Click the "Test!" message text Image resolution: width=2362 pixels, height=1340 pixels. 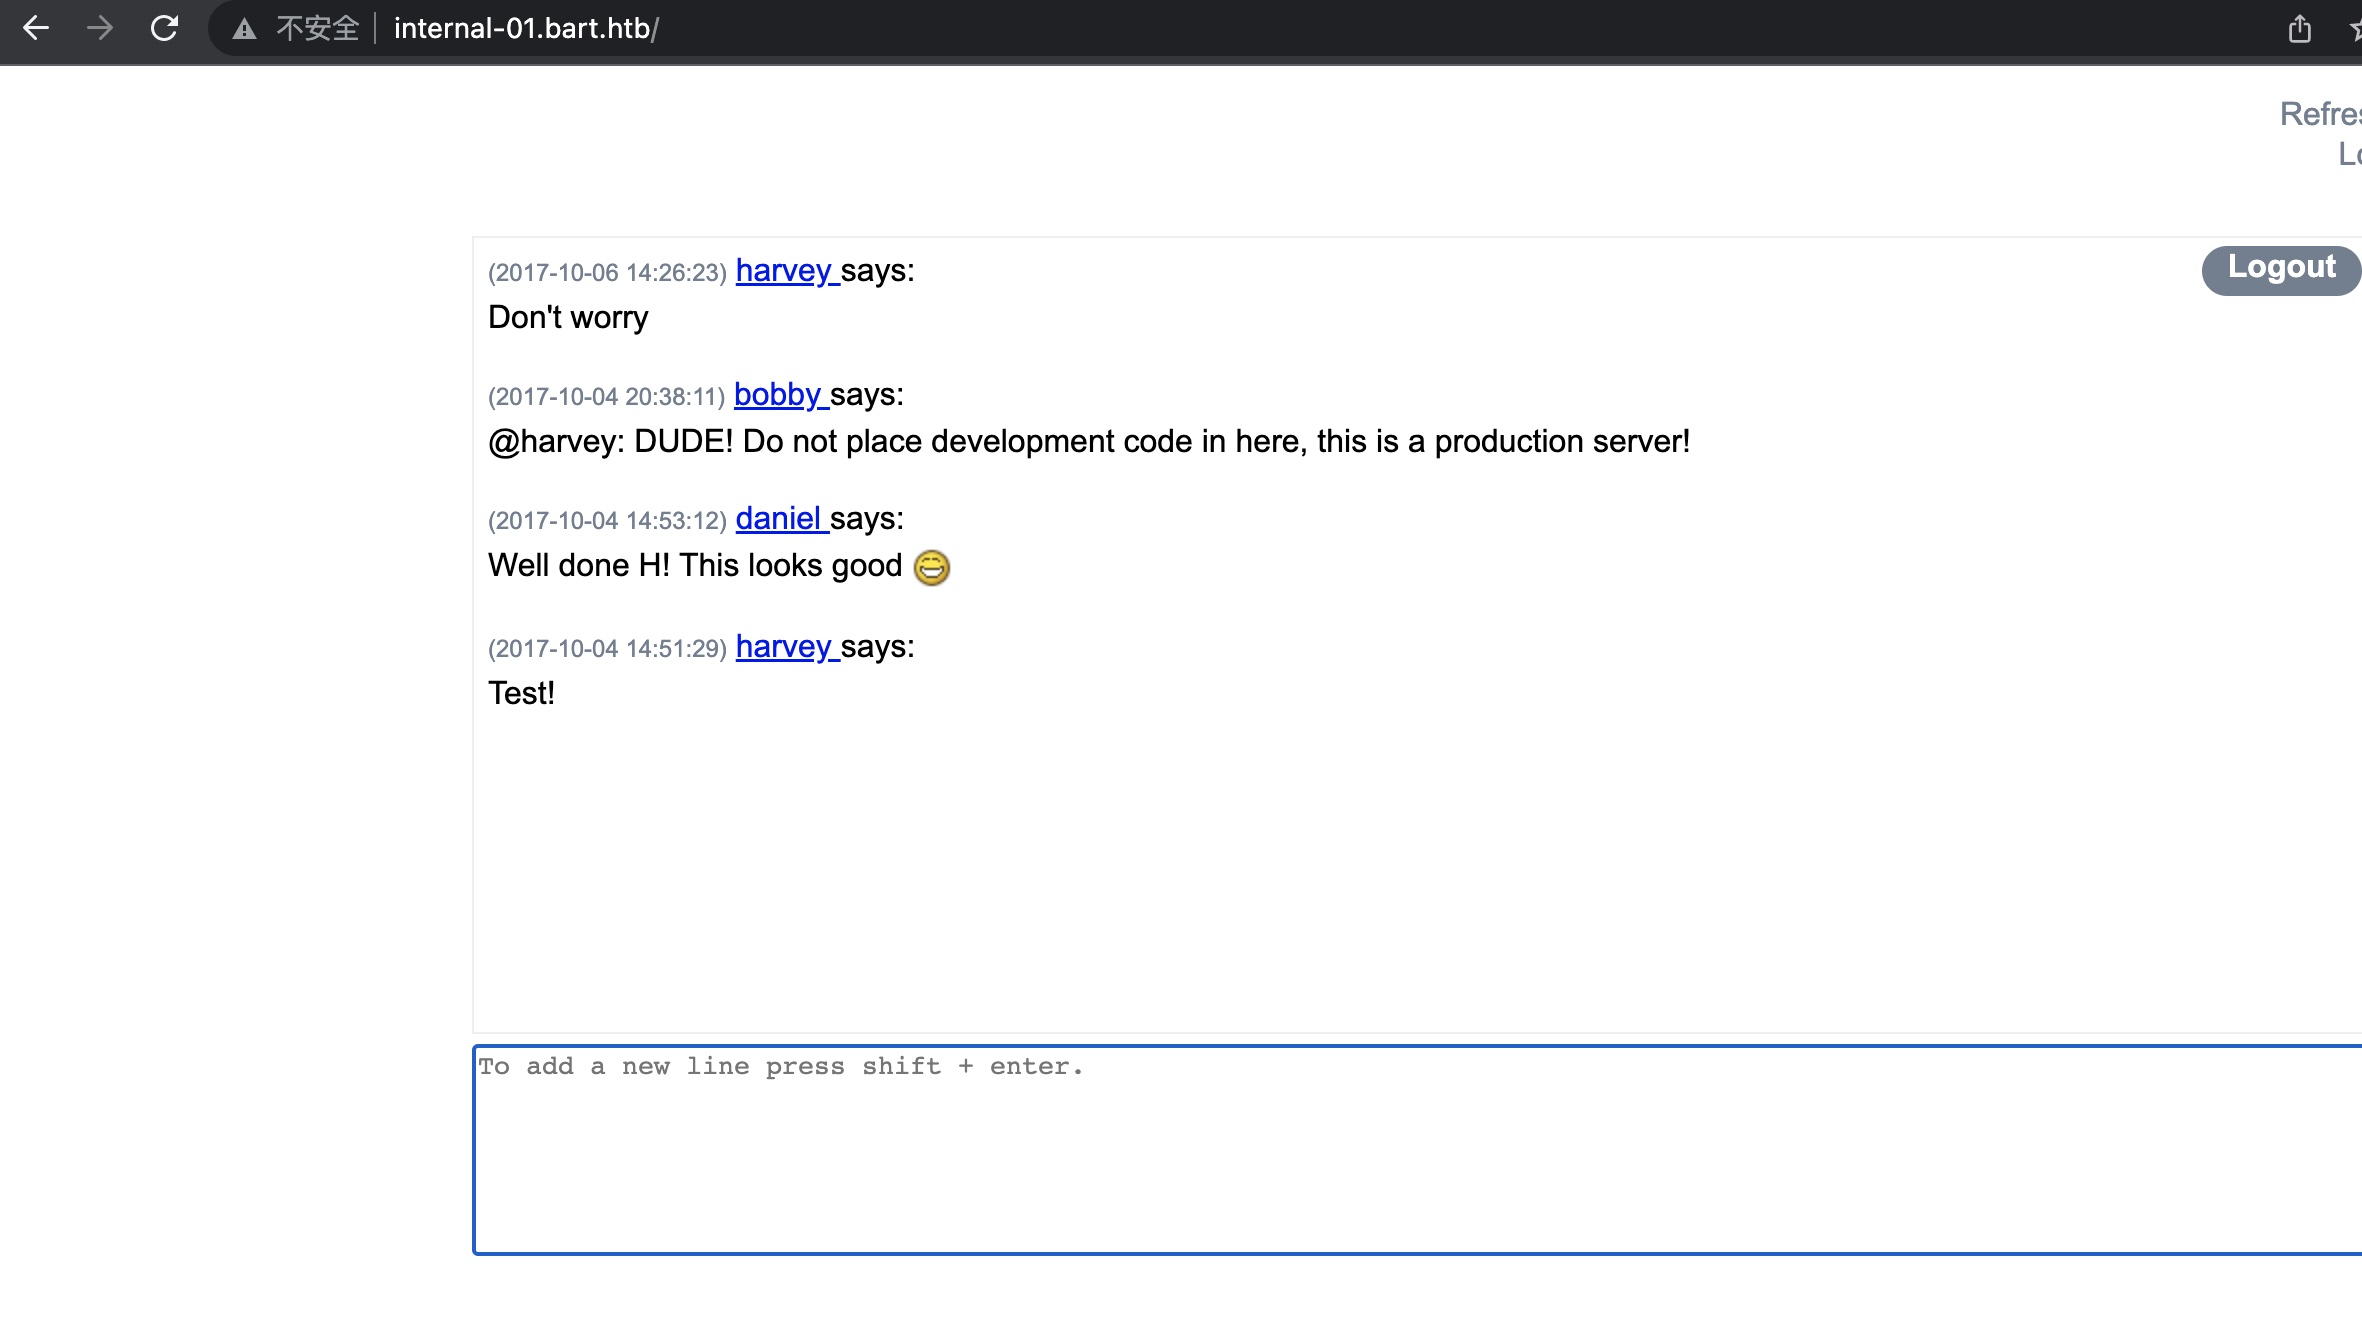[521, 693]
